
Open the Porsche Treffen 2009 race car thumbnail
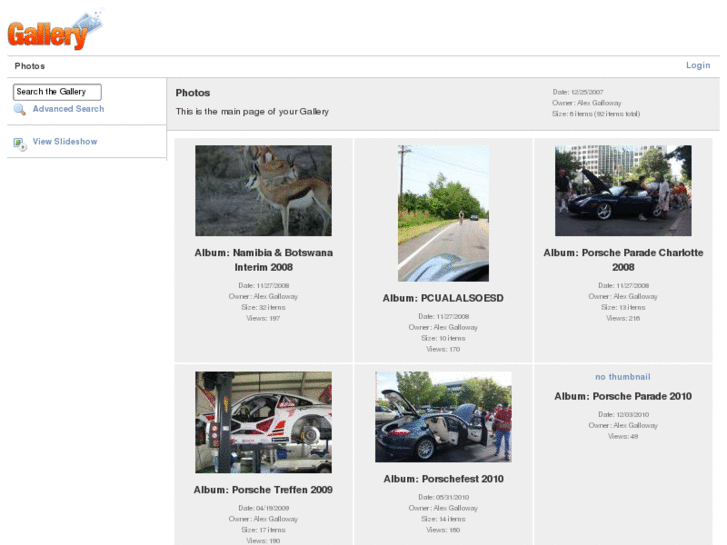pyautogui.click(x=263, y=422)
